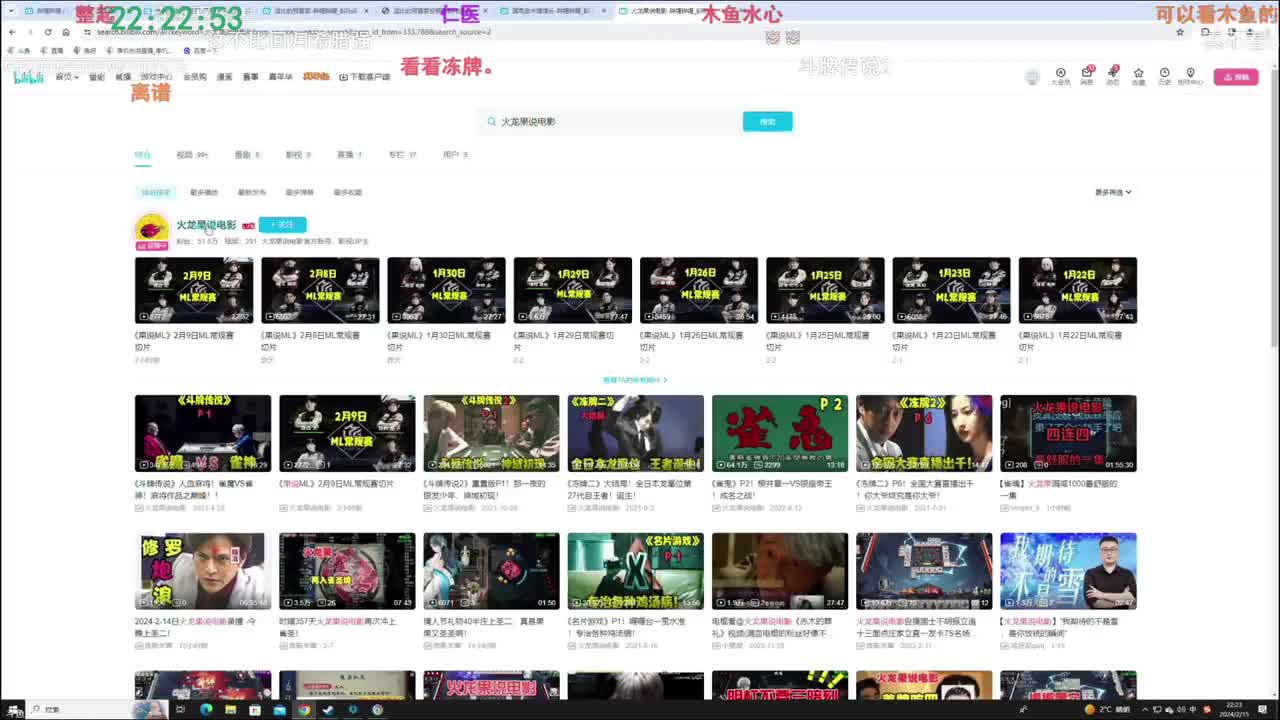Select the 综合排序 sort option

coord(156,192)
